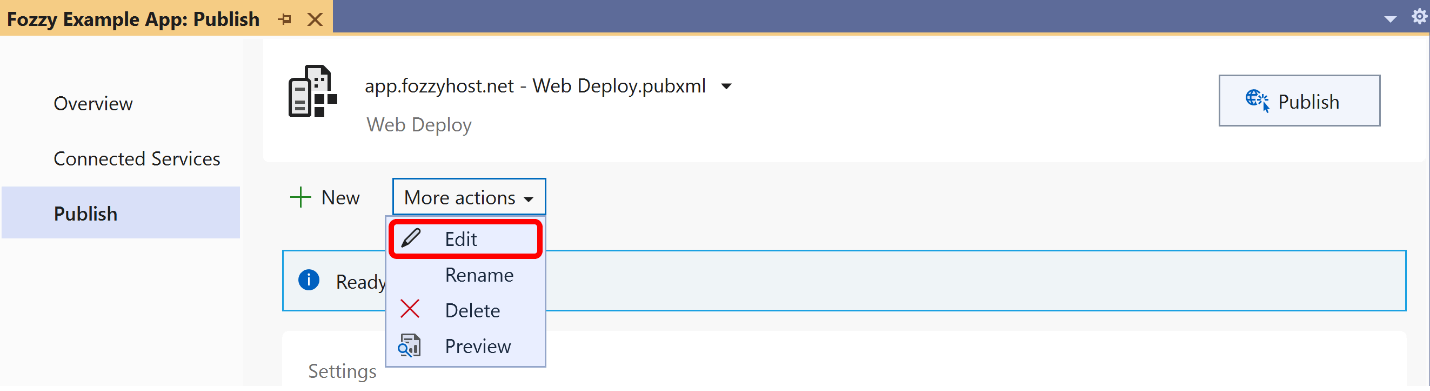Expand the publish profile dropdown arrow

tap(727, 86)
